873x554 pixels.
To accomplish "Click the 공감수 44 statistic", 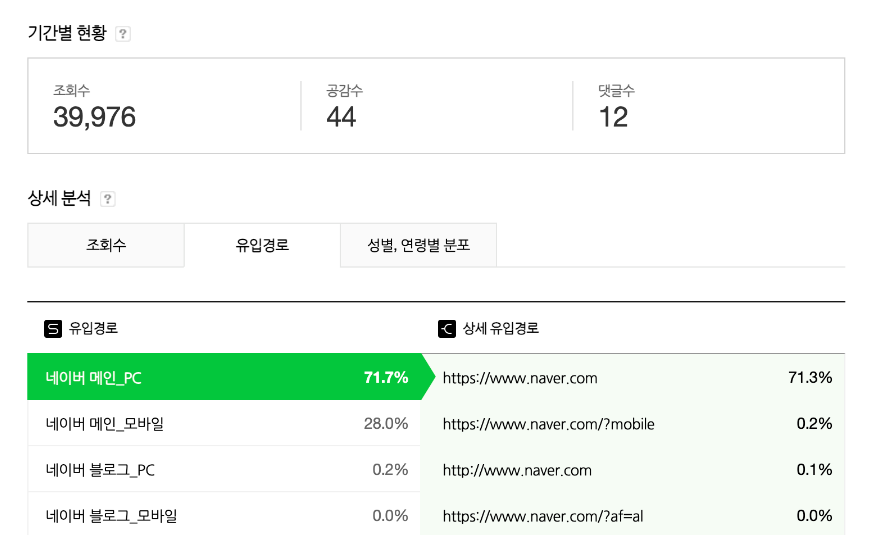I will pyautogui.click(x=341, y=117).
